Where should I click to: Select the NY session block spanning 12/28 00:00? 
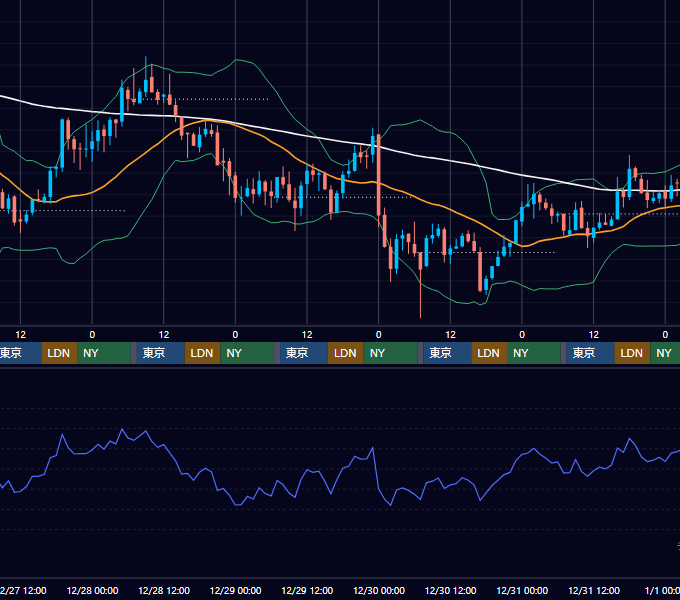tap(104, 353)
